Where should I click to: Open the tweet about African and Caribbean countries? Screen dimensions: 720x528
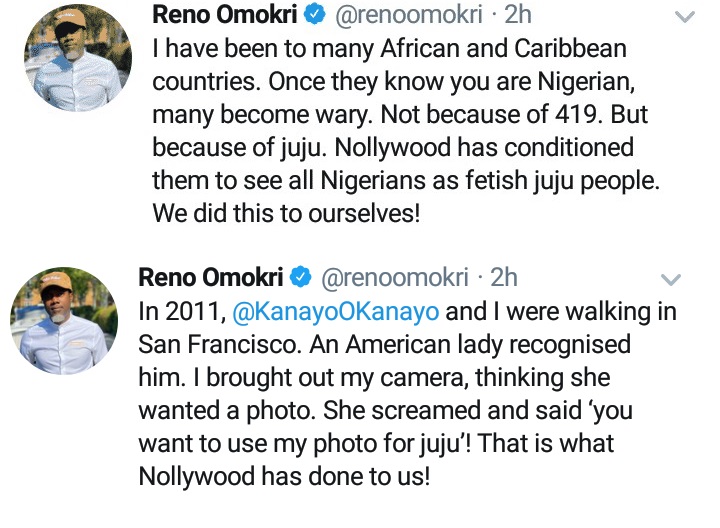point(400,114)
